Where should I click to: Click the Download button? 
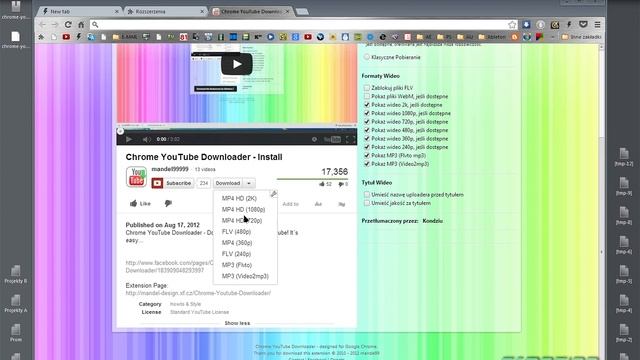[228, 183]
